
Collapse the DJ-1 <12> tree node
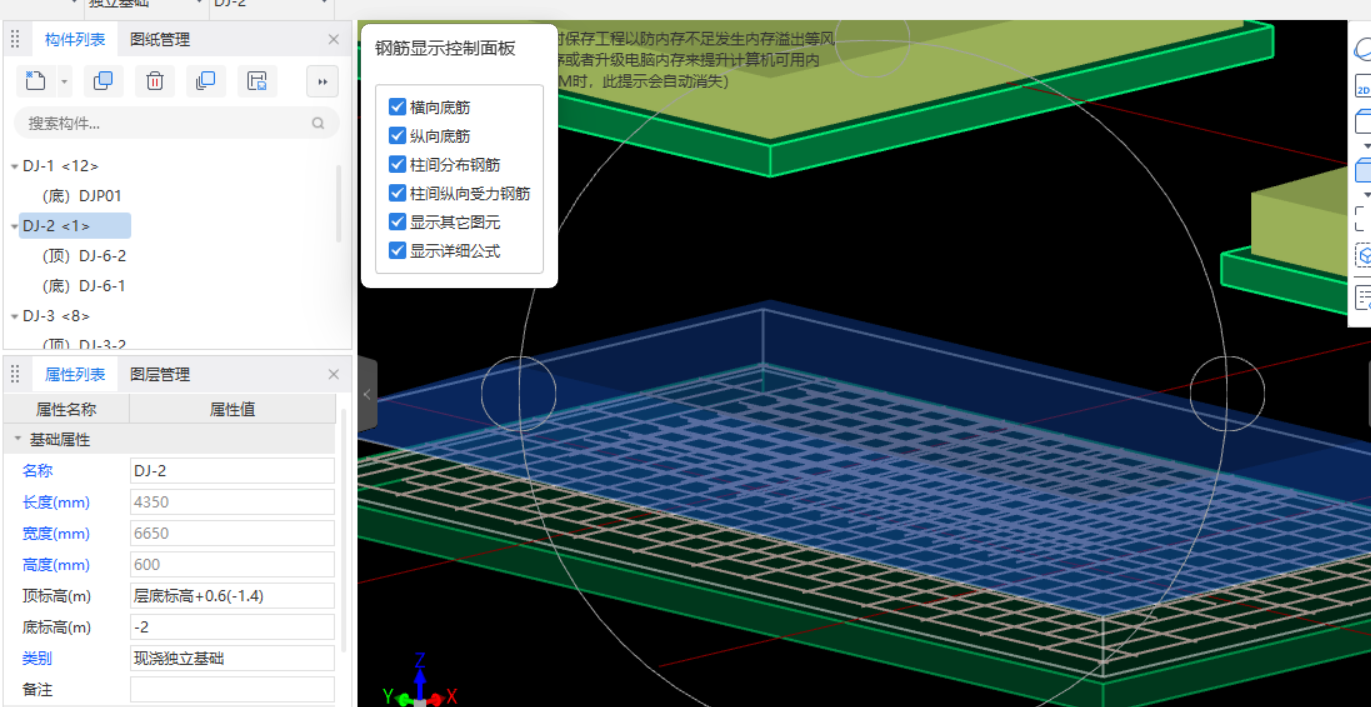point(14,166)
